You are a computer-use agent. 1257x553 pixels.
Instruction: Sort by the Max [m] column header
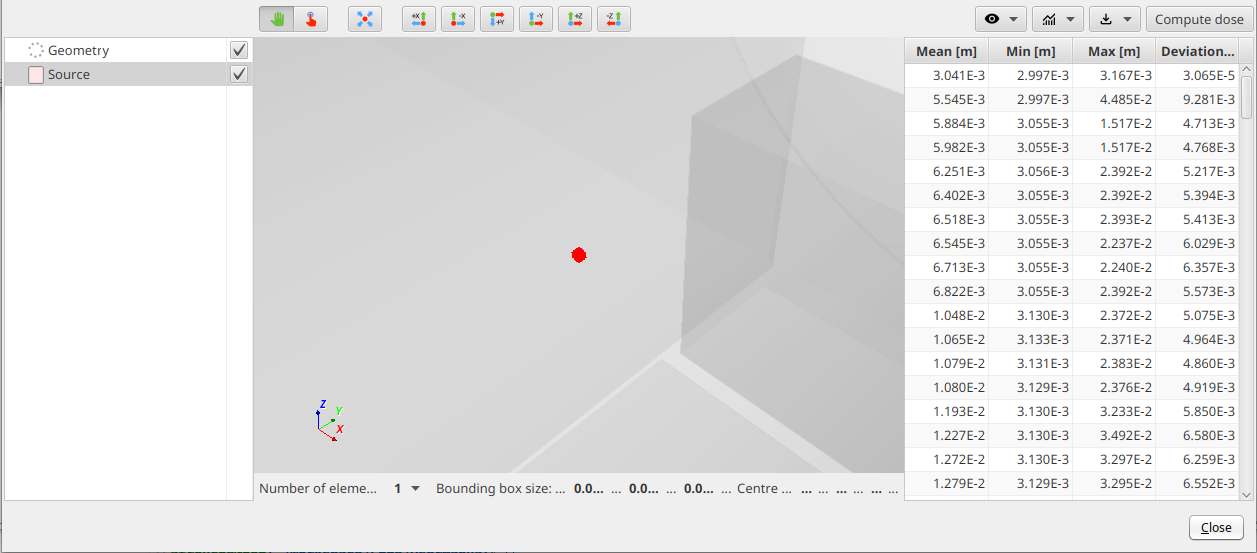pos(1113,51)
